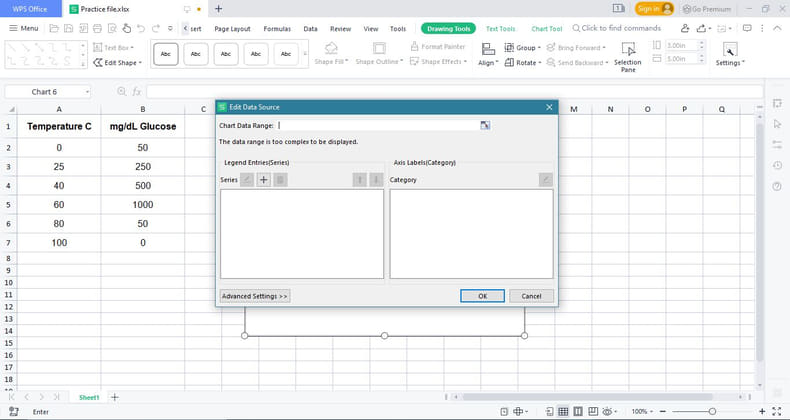790x420 pixels.
Task: Click the zoom slider handle
Action: pyautogui.click(x=712, y=411)
